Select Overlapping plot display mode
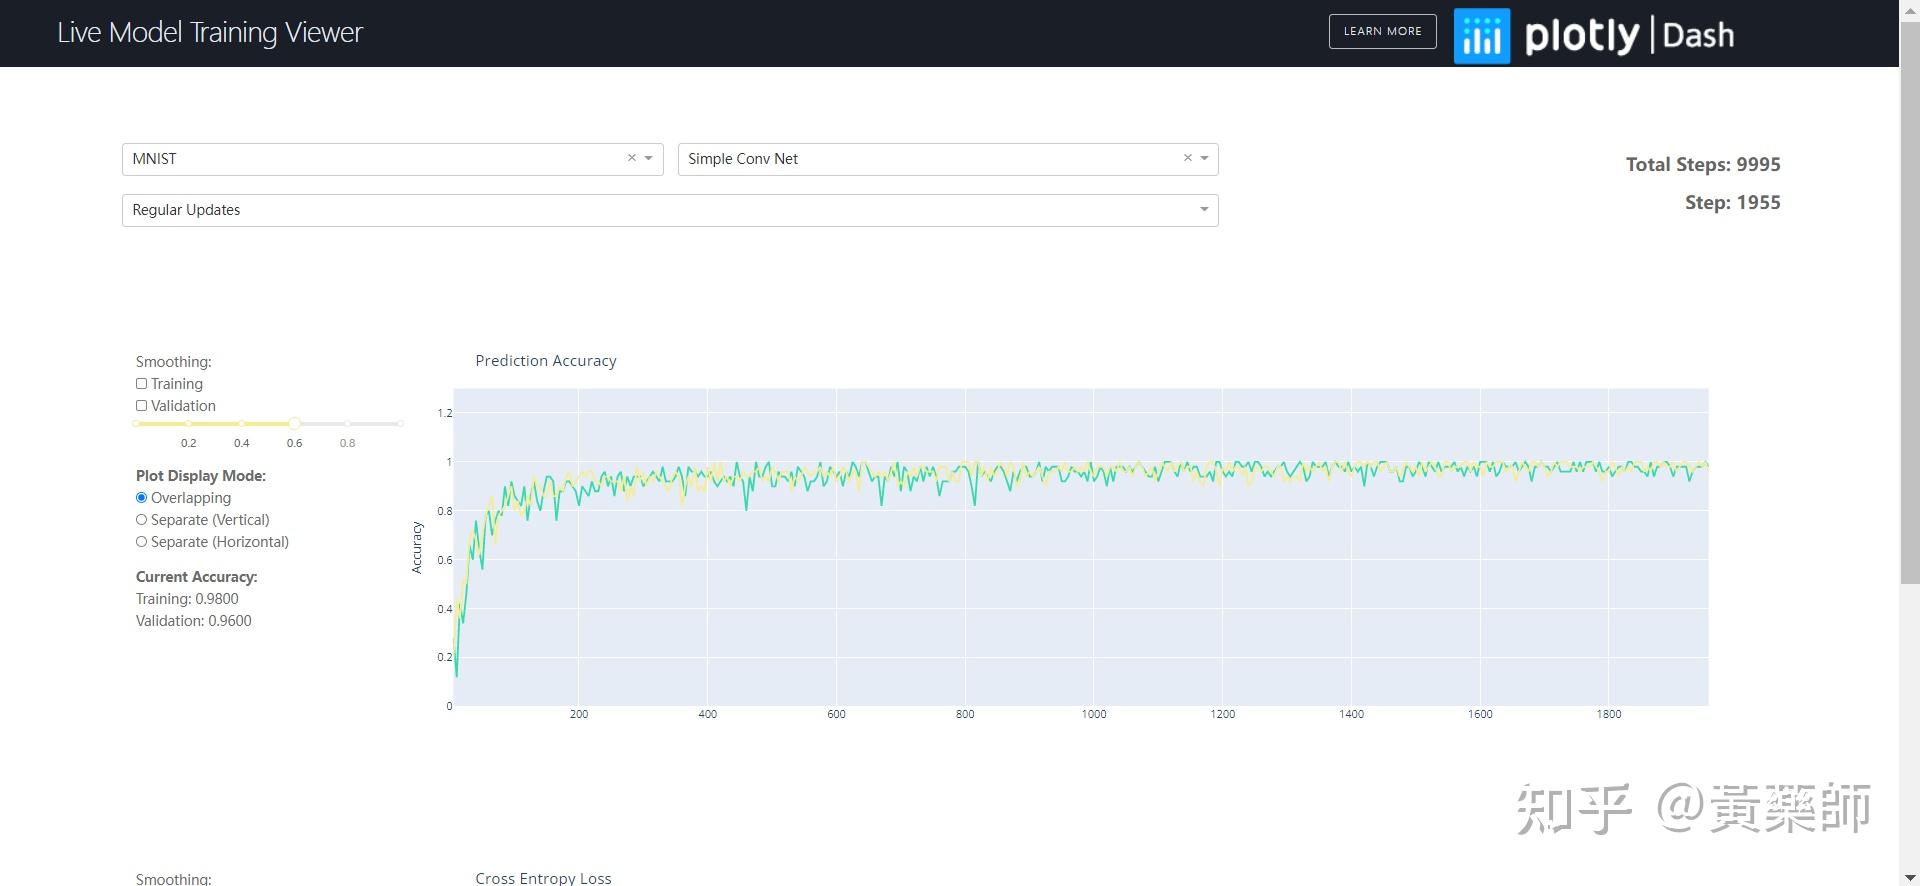1920x886 pixels. coord(141,498)
